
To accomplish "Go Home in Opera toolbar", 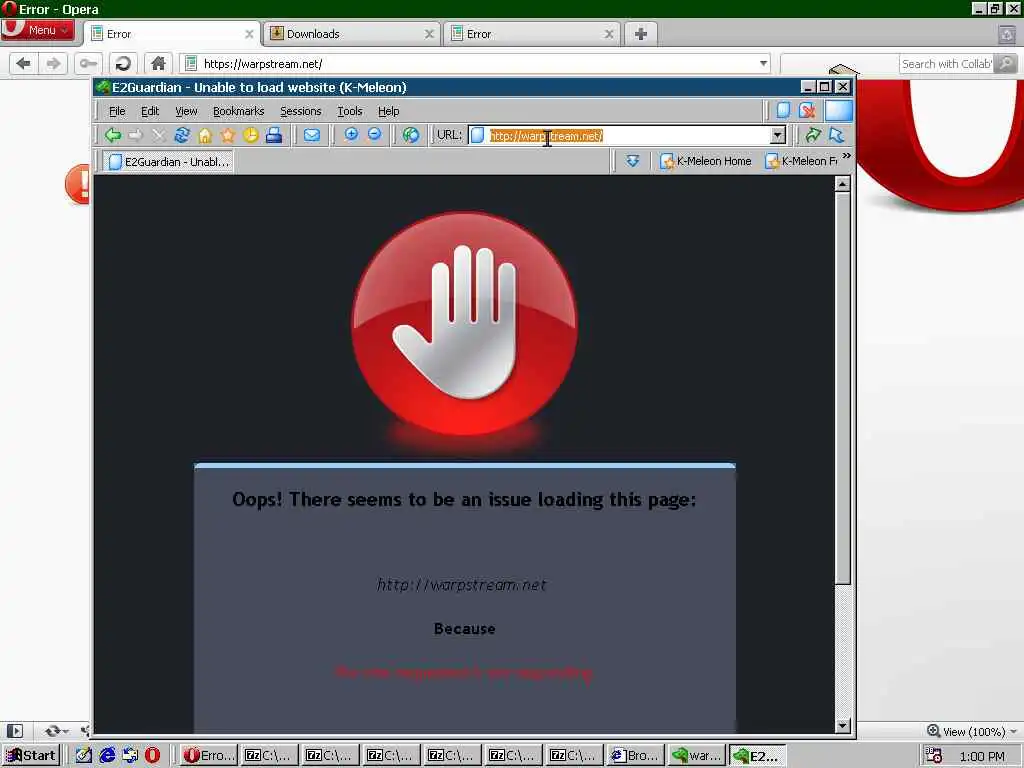I will [158, 63].
